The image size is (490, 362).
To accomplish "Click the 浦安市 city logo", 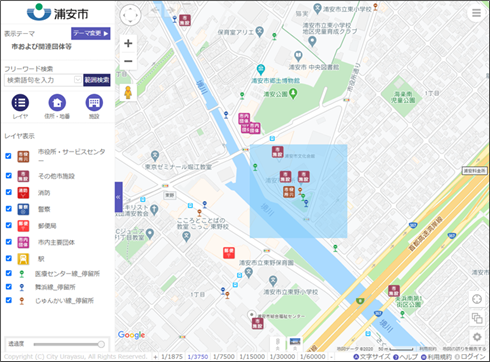I will [58, 13].
